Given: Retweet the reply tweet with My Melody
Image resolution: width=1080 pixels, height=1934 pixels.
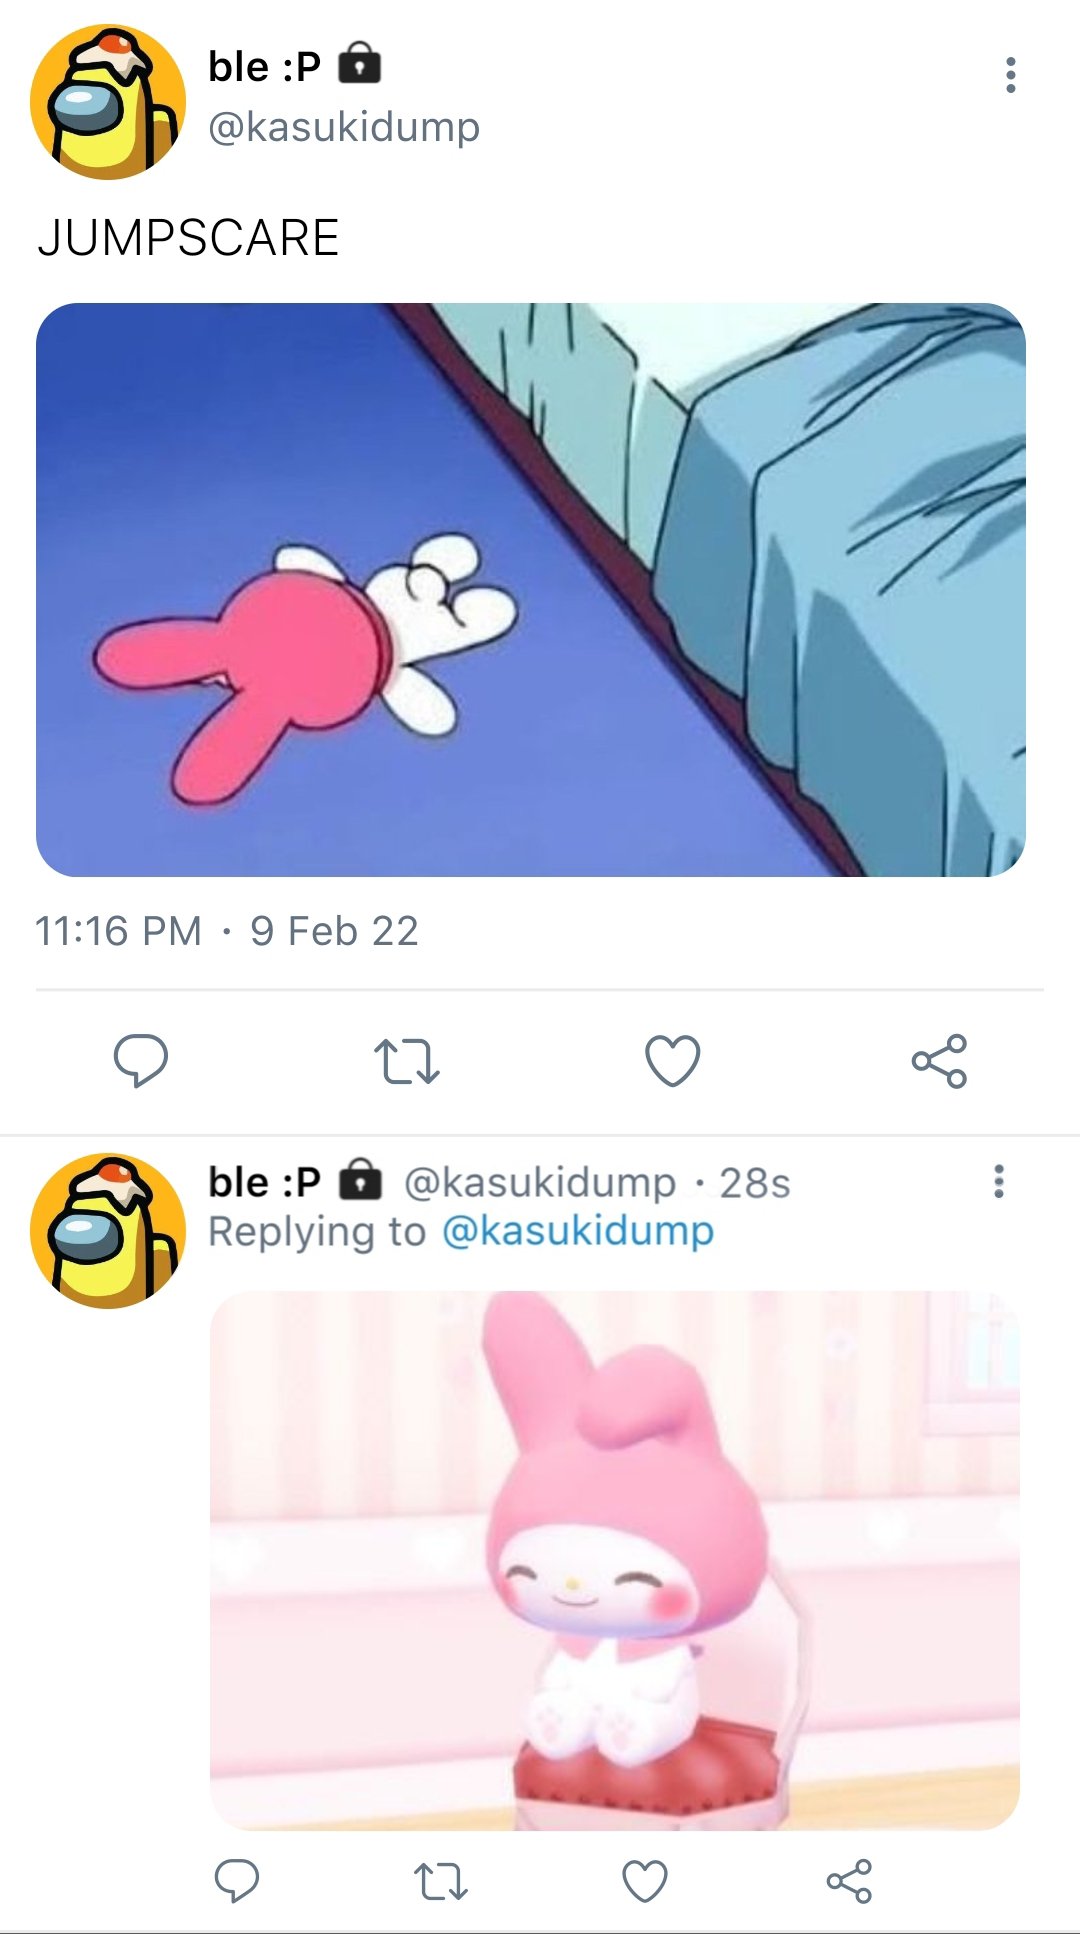Looking at the screenshot, I should [x=441, y=1881].
